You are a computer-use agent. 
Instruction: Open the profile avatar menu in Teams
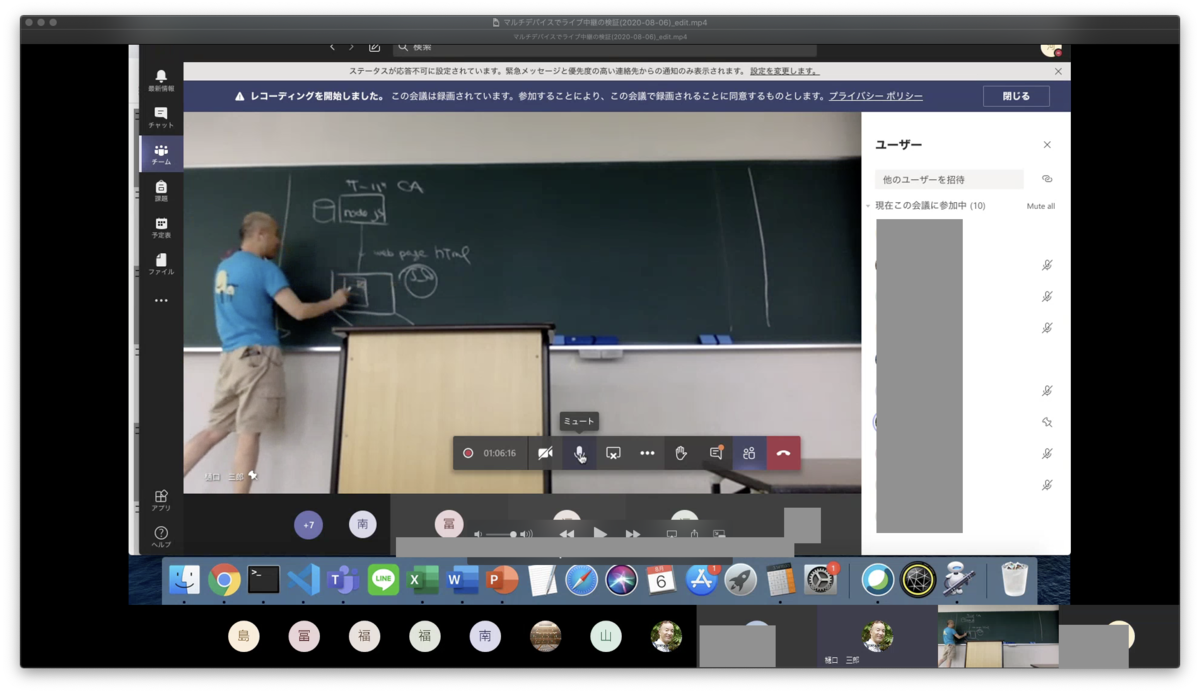1050,49
